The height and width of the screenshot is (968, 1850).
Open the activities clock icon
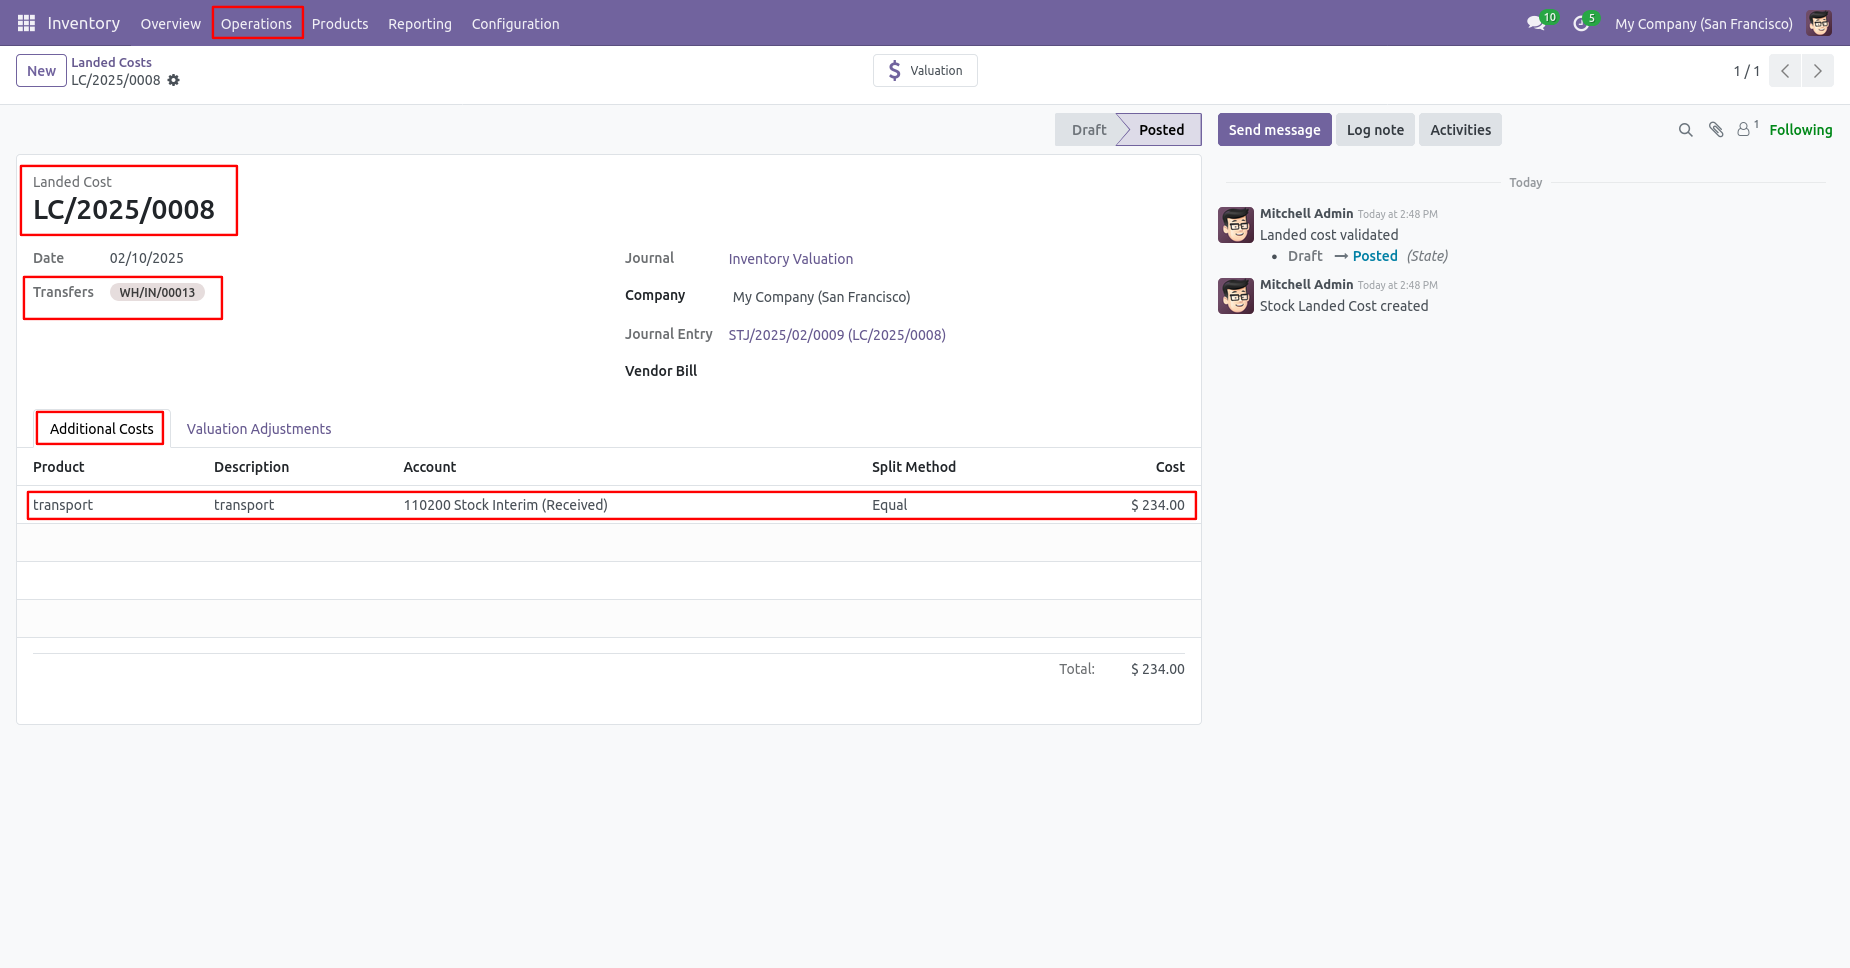coord(1581,23)
